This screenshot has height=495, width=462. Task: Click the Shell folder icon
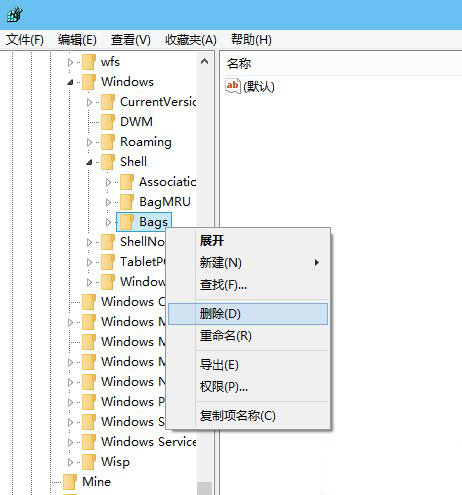point(108,162)
